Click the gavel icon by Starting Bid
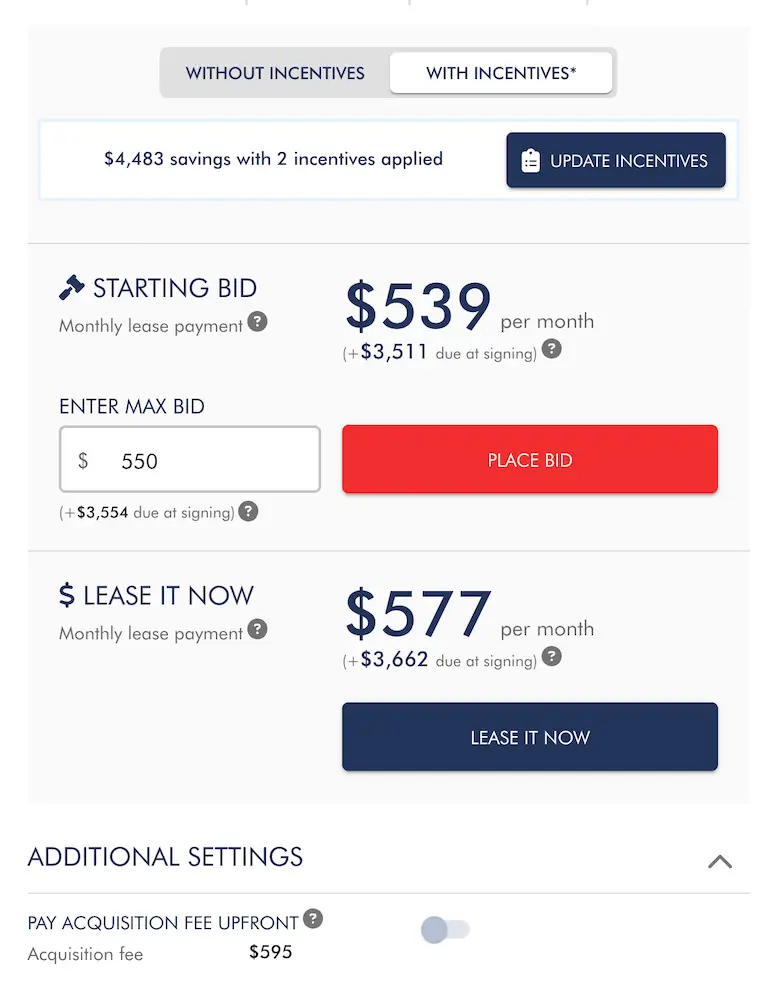 tap(72, 288)
